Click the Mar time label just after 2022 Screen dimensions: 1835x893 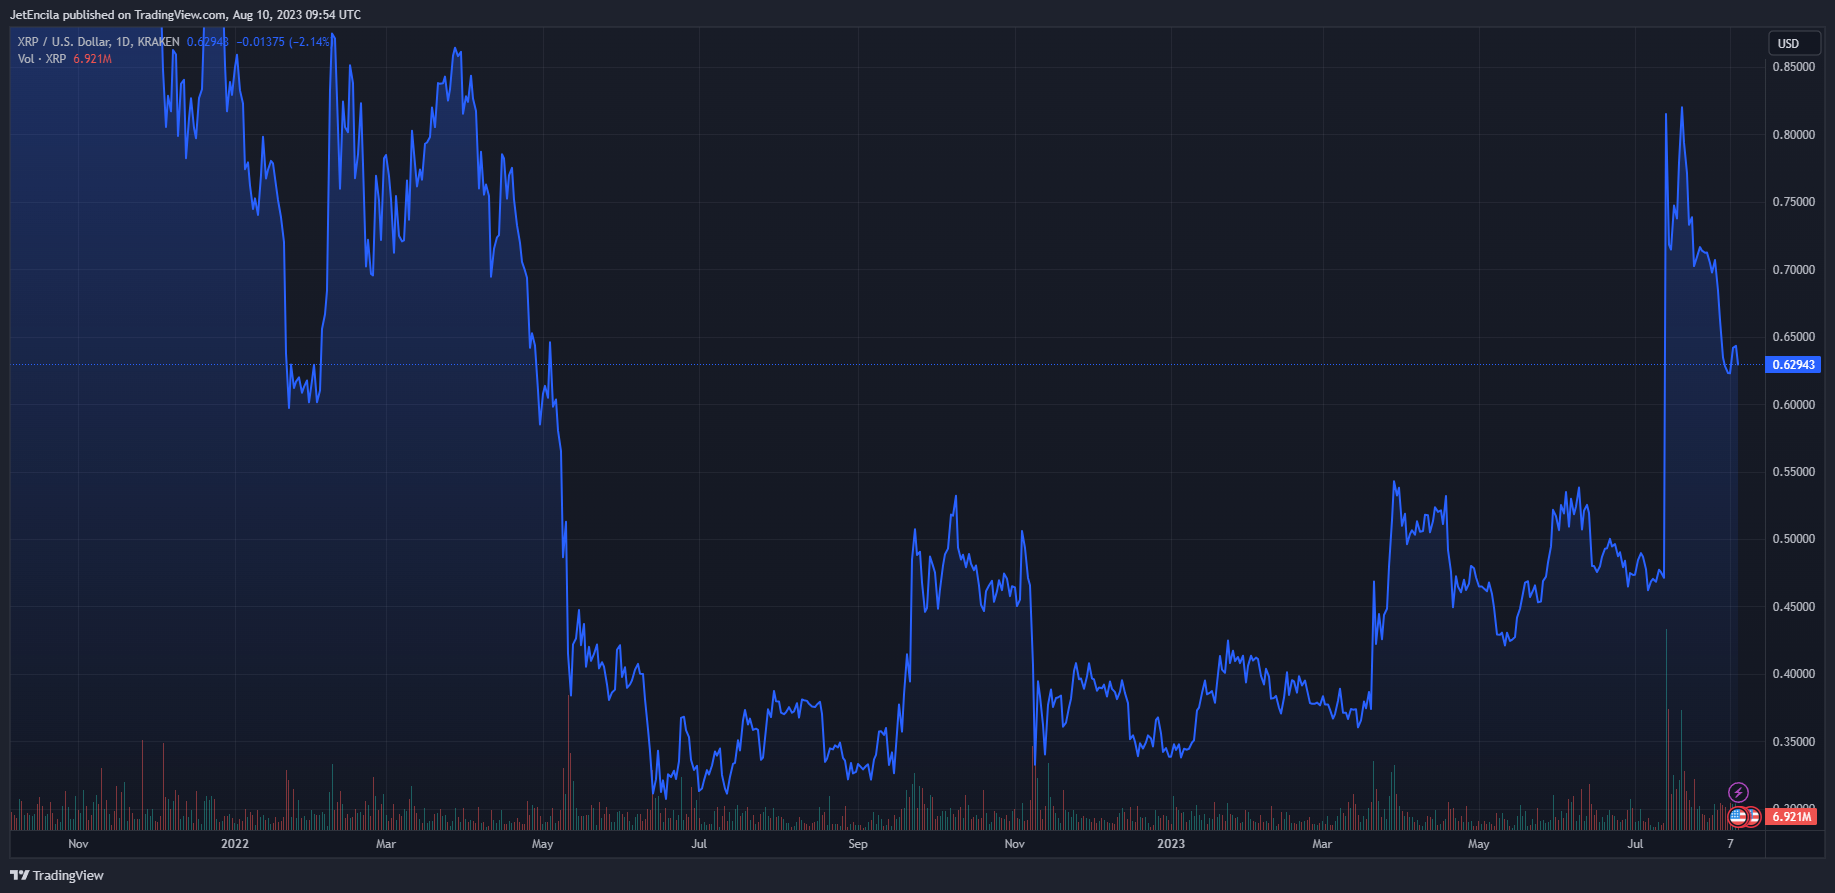(x=386, y=844)
